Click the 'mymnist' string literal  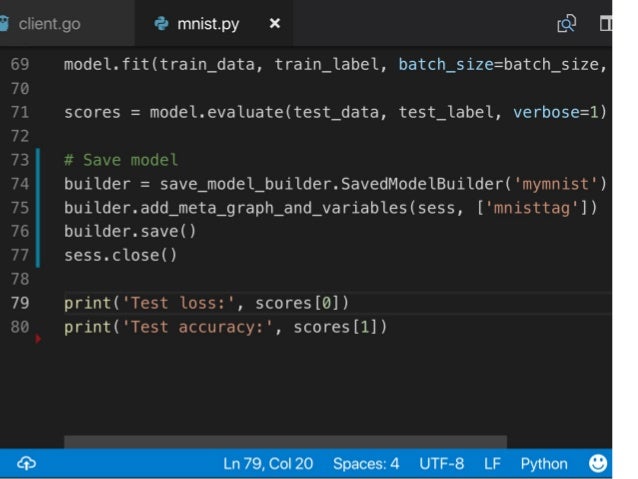(x=556, y=184)
